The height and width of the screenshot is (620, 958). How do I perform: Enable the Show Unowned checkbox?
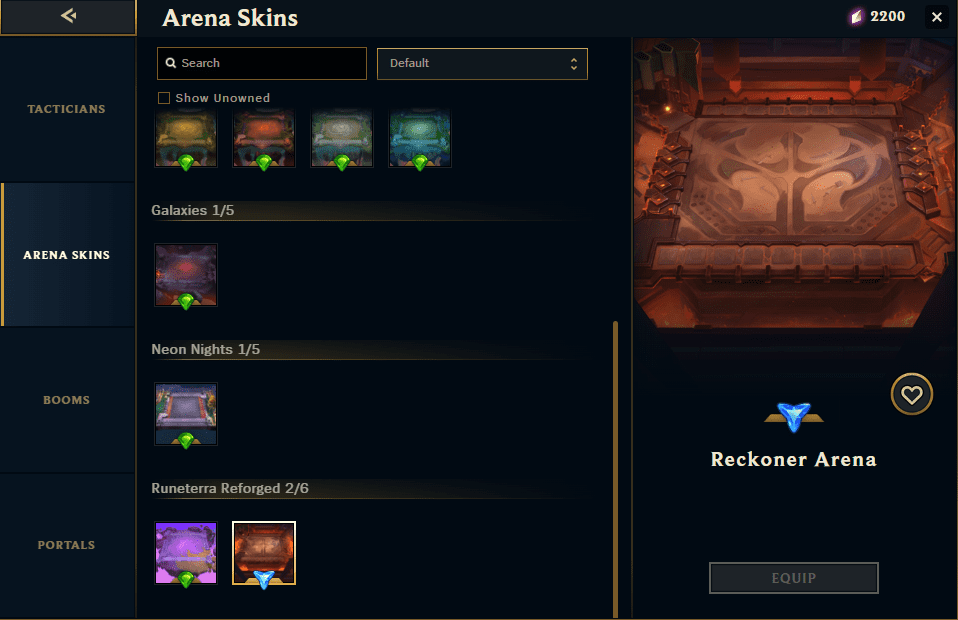click(164, 98)
